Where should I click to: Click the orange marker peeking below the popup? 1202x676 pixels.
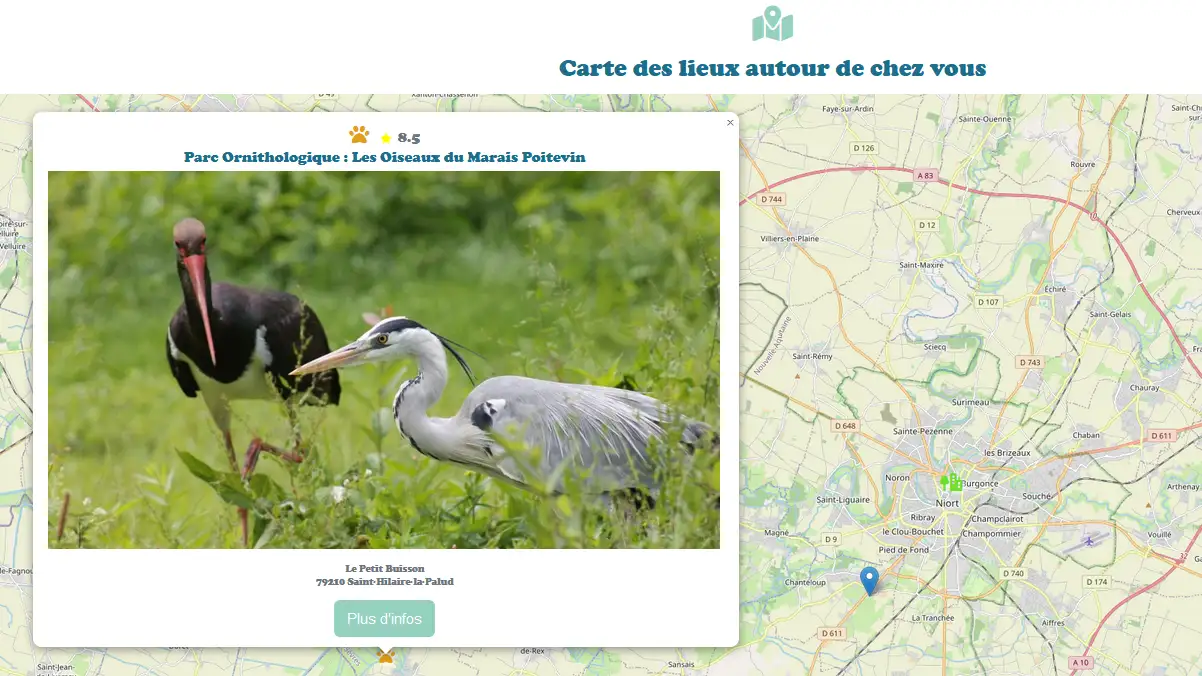[385, 657]
